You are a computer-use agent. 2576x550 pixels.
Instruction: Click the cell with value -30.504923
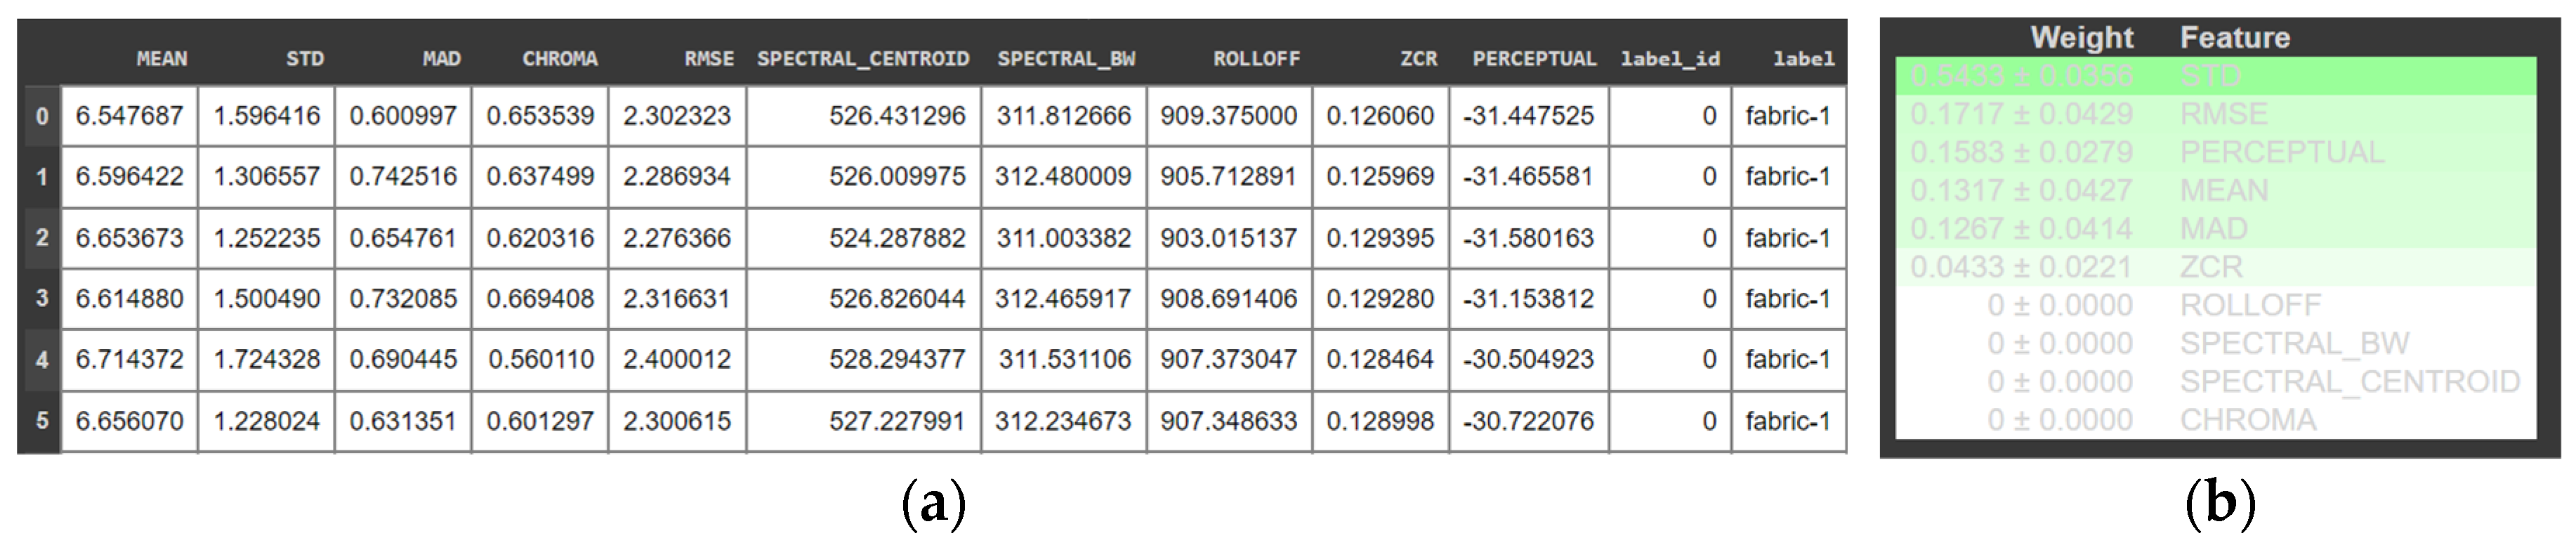pos(1528,359)
